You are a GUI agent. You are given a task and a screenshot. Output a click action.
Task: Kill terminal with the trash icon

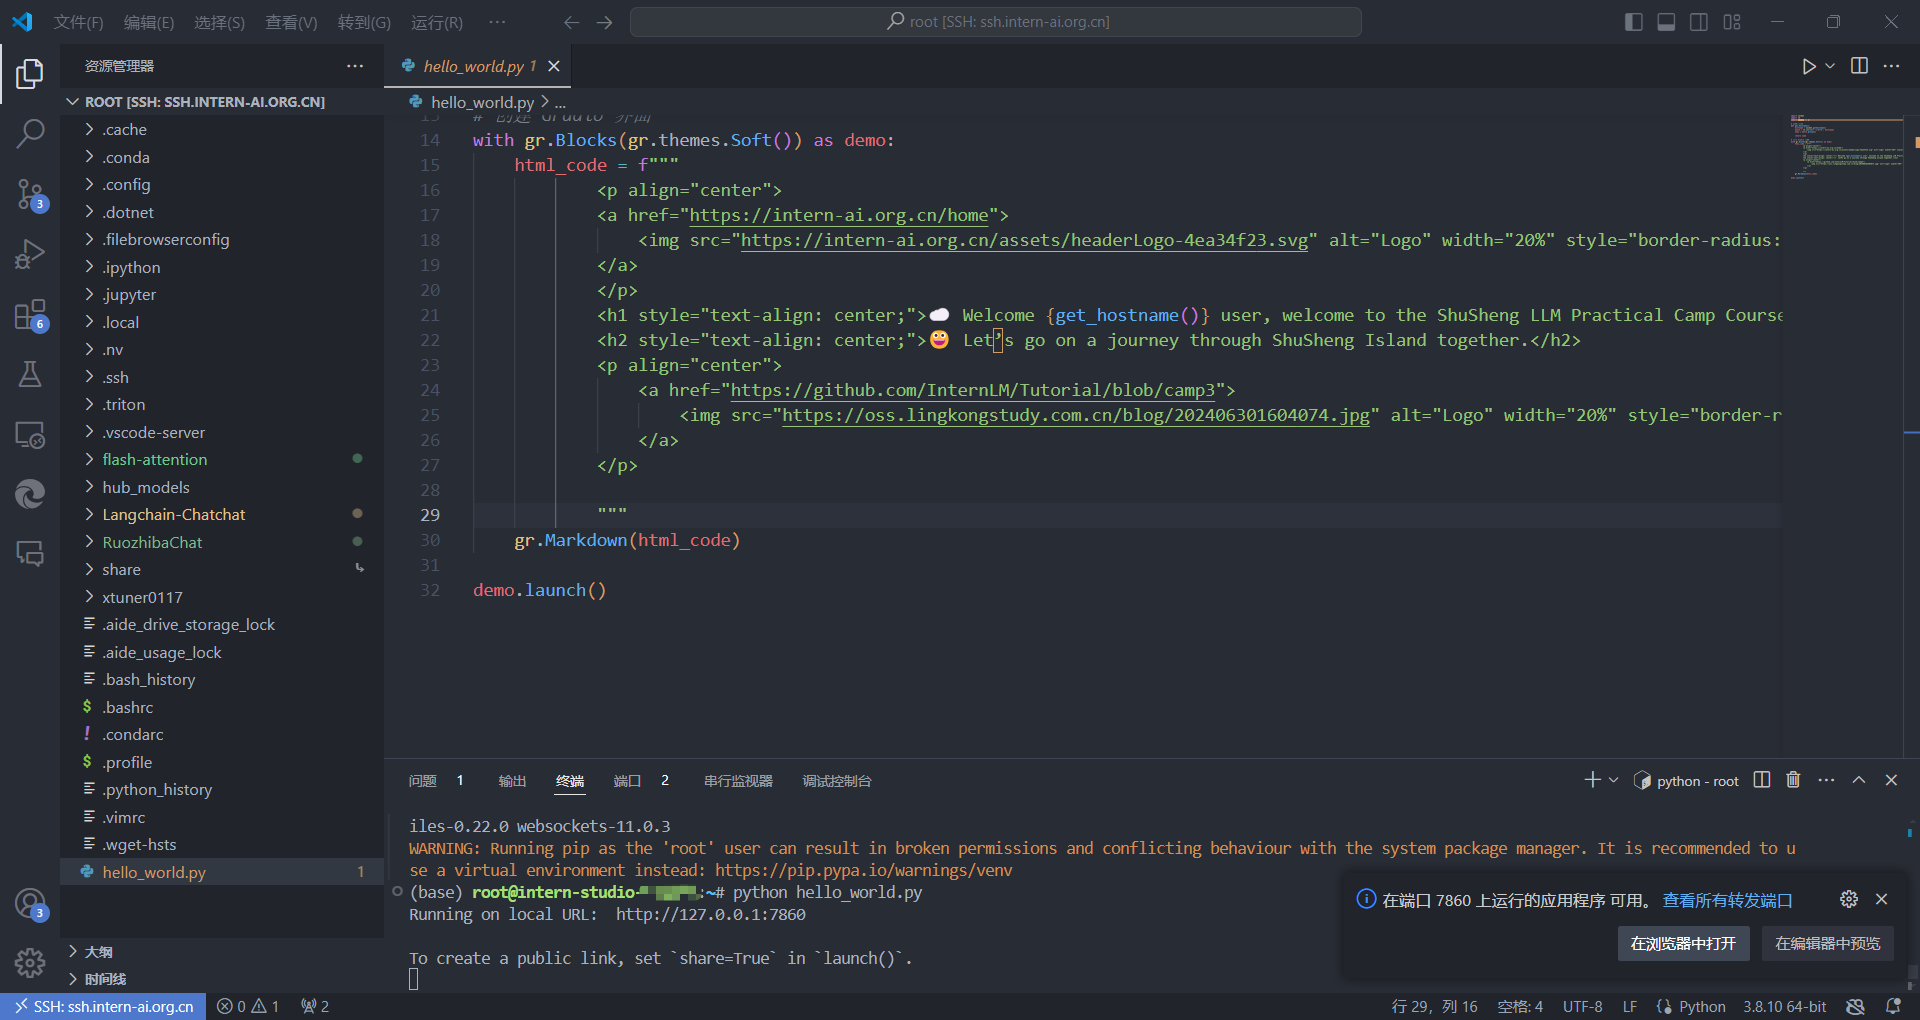tap(1793, 780)
